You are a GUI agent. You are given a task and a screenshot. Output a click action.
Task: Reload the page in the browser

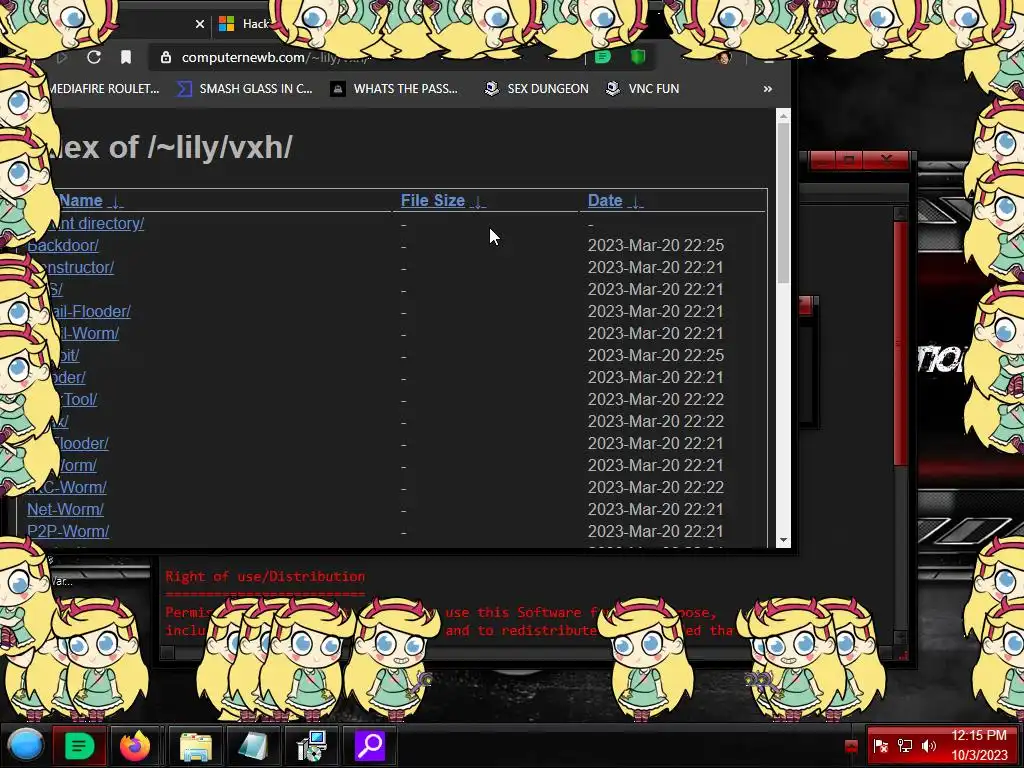tap(94, 57)
